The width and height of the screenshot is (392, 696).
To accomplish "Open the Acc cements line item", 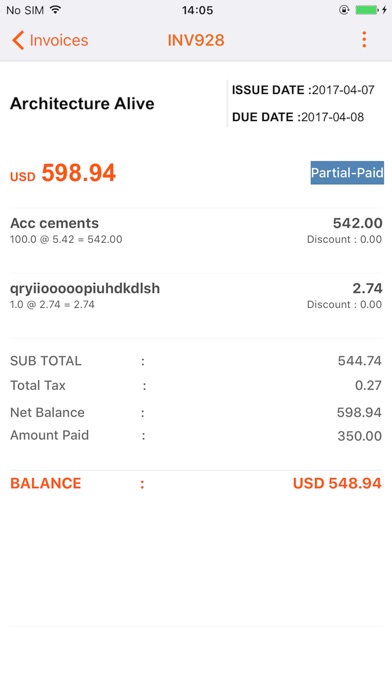I will click(196, 231).
